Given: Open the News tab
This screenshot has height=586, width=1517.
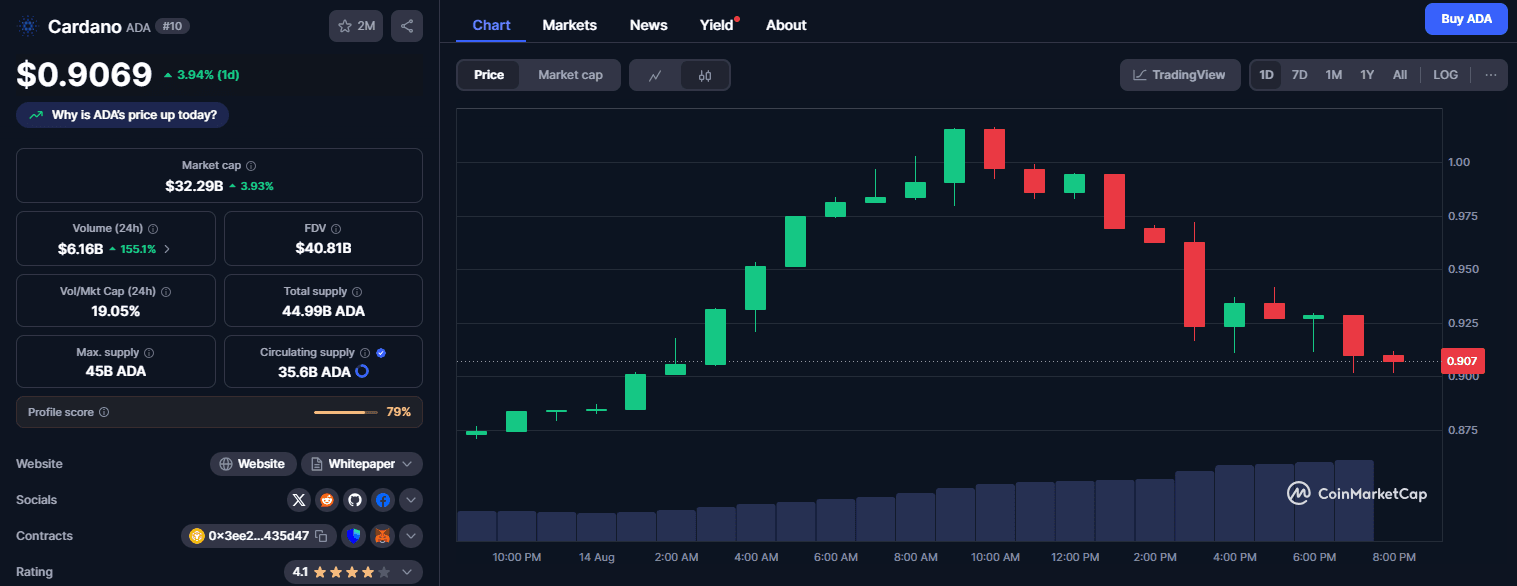Looking at the screenshot, I should (649, 25).
